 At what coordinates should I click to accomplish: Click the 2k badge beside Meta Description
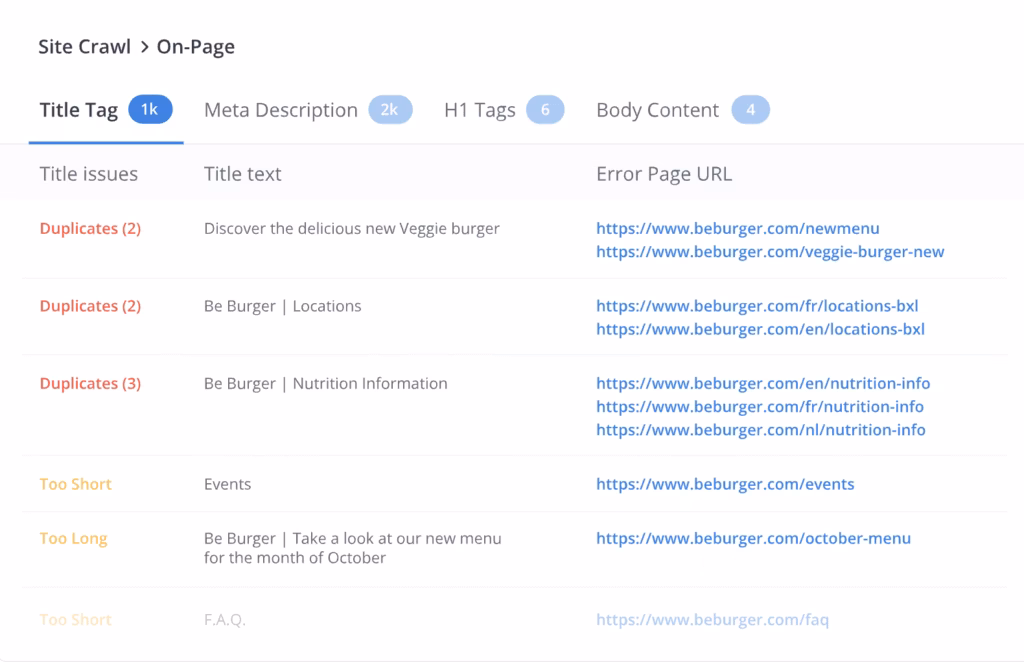pos(389,110)
